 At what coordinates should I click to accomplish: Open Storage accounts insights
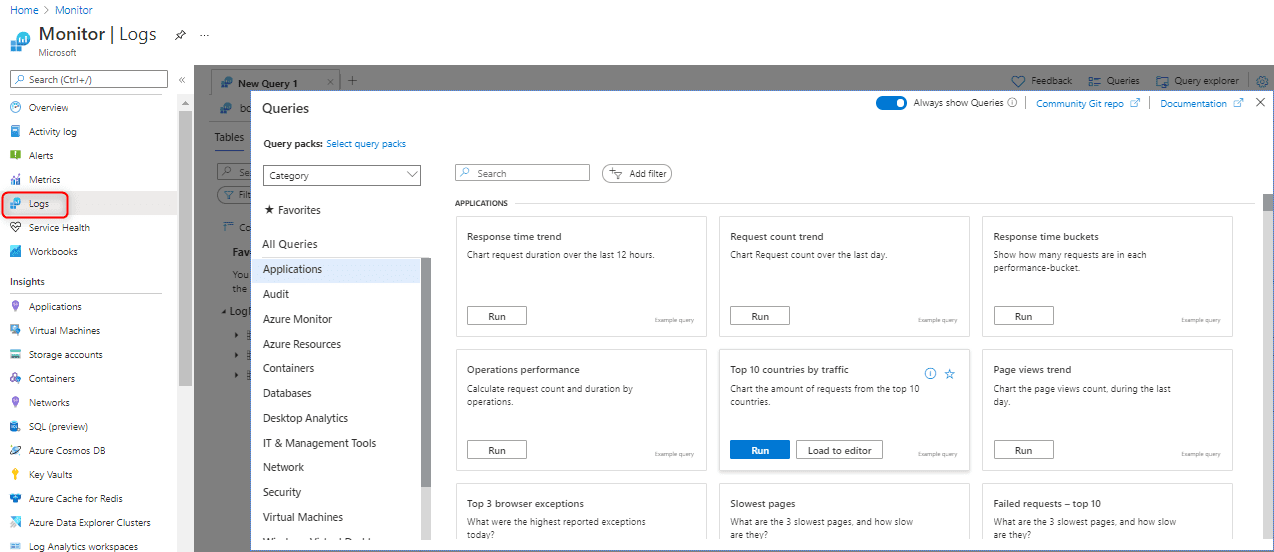(x=65, y=354)
